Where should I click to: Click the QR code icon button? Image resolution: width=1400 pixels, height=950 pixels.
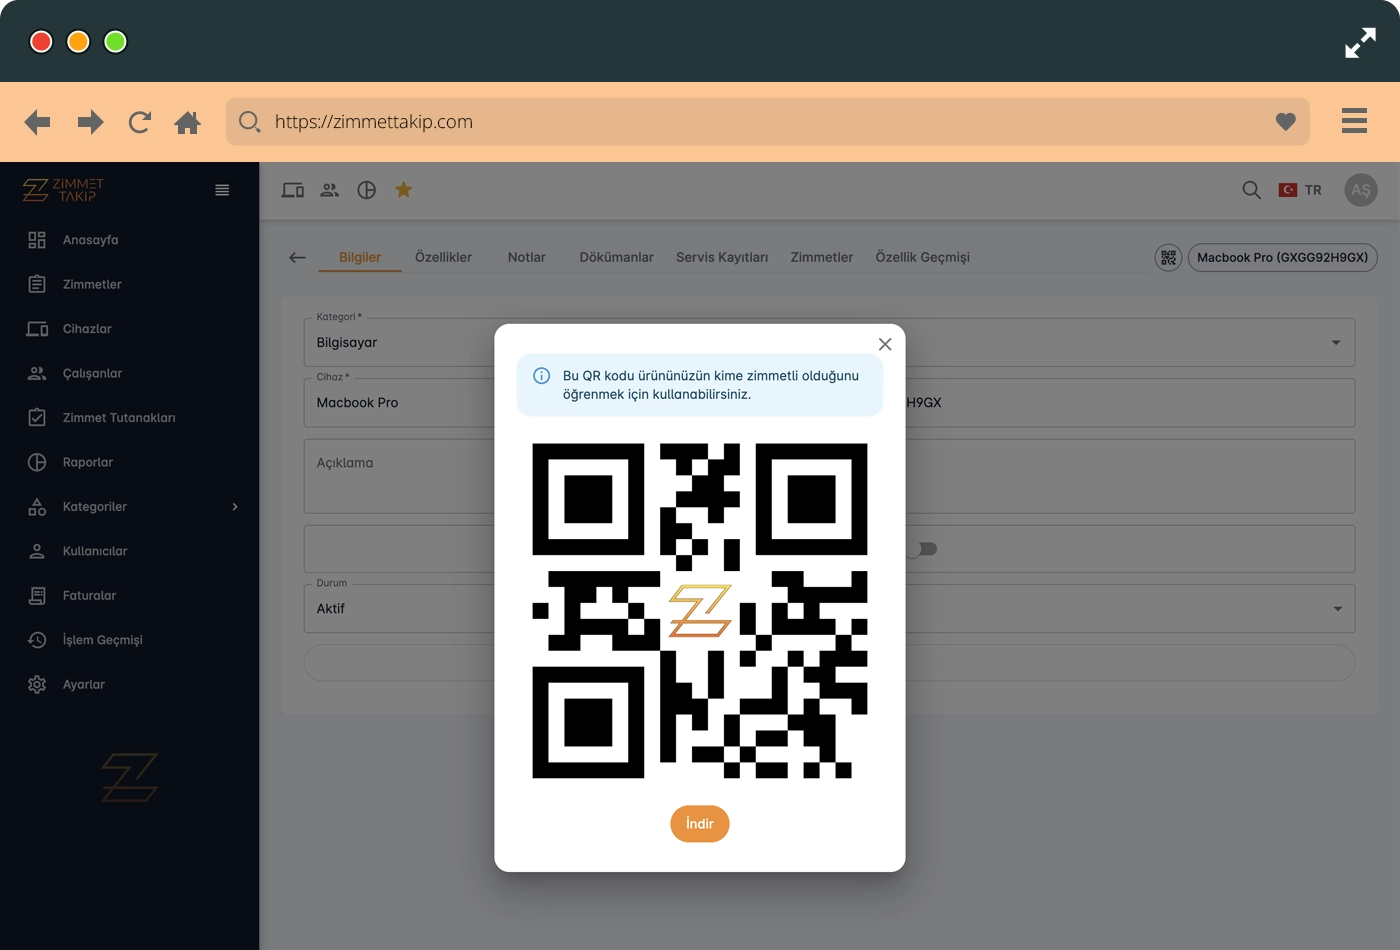click(x=1168, y=258)
